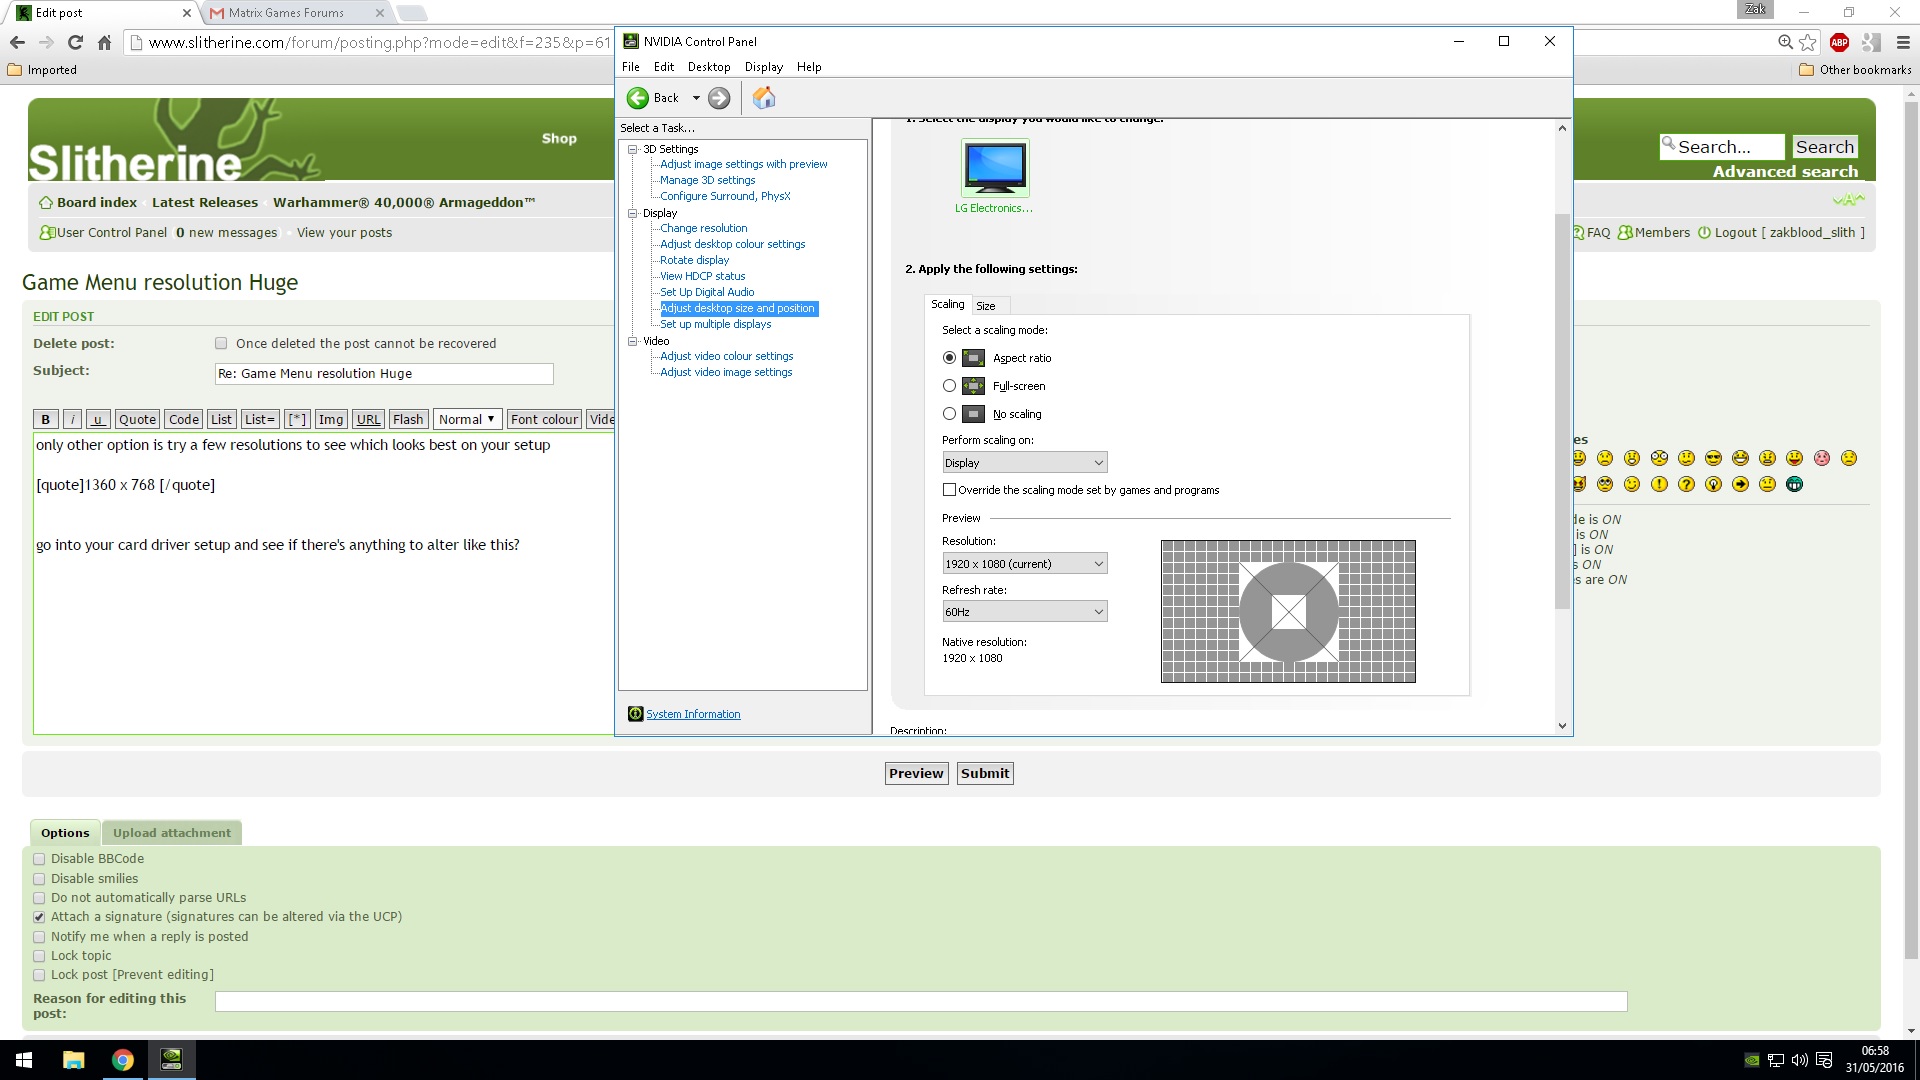Click the Adblock Plus extension icon
This screenshot has width=1920, height=1080.
[1839, 42]
